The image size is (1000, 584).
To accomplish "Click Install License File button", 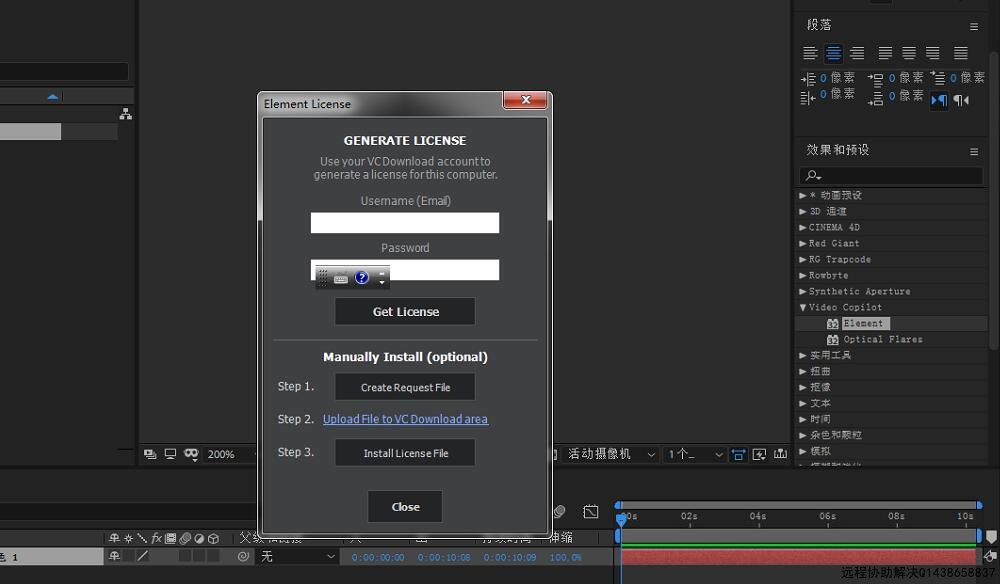I will click(405, 453).
